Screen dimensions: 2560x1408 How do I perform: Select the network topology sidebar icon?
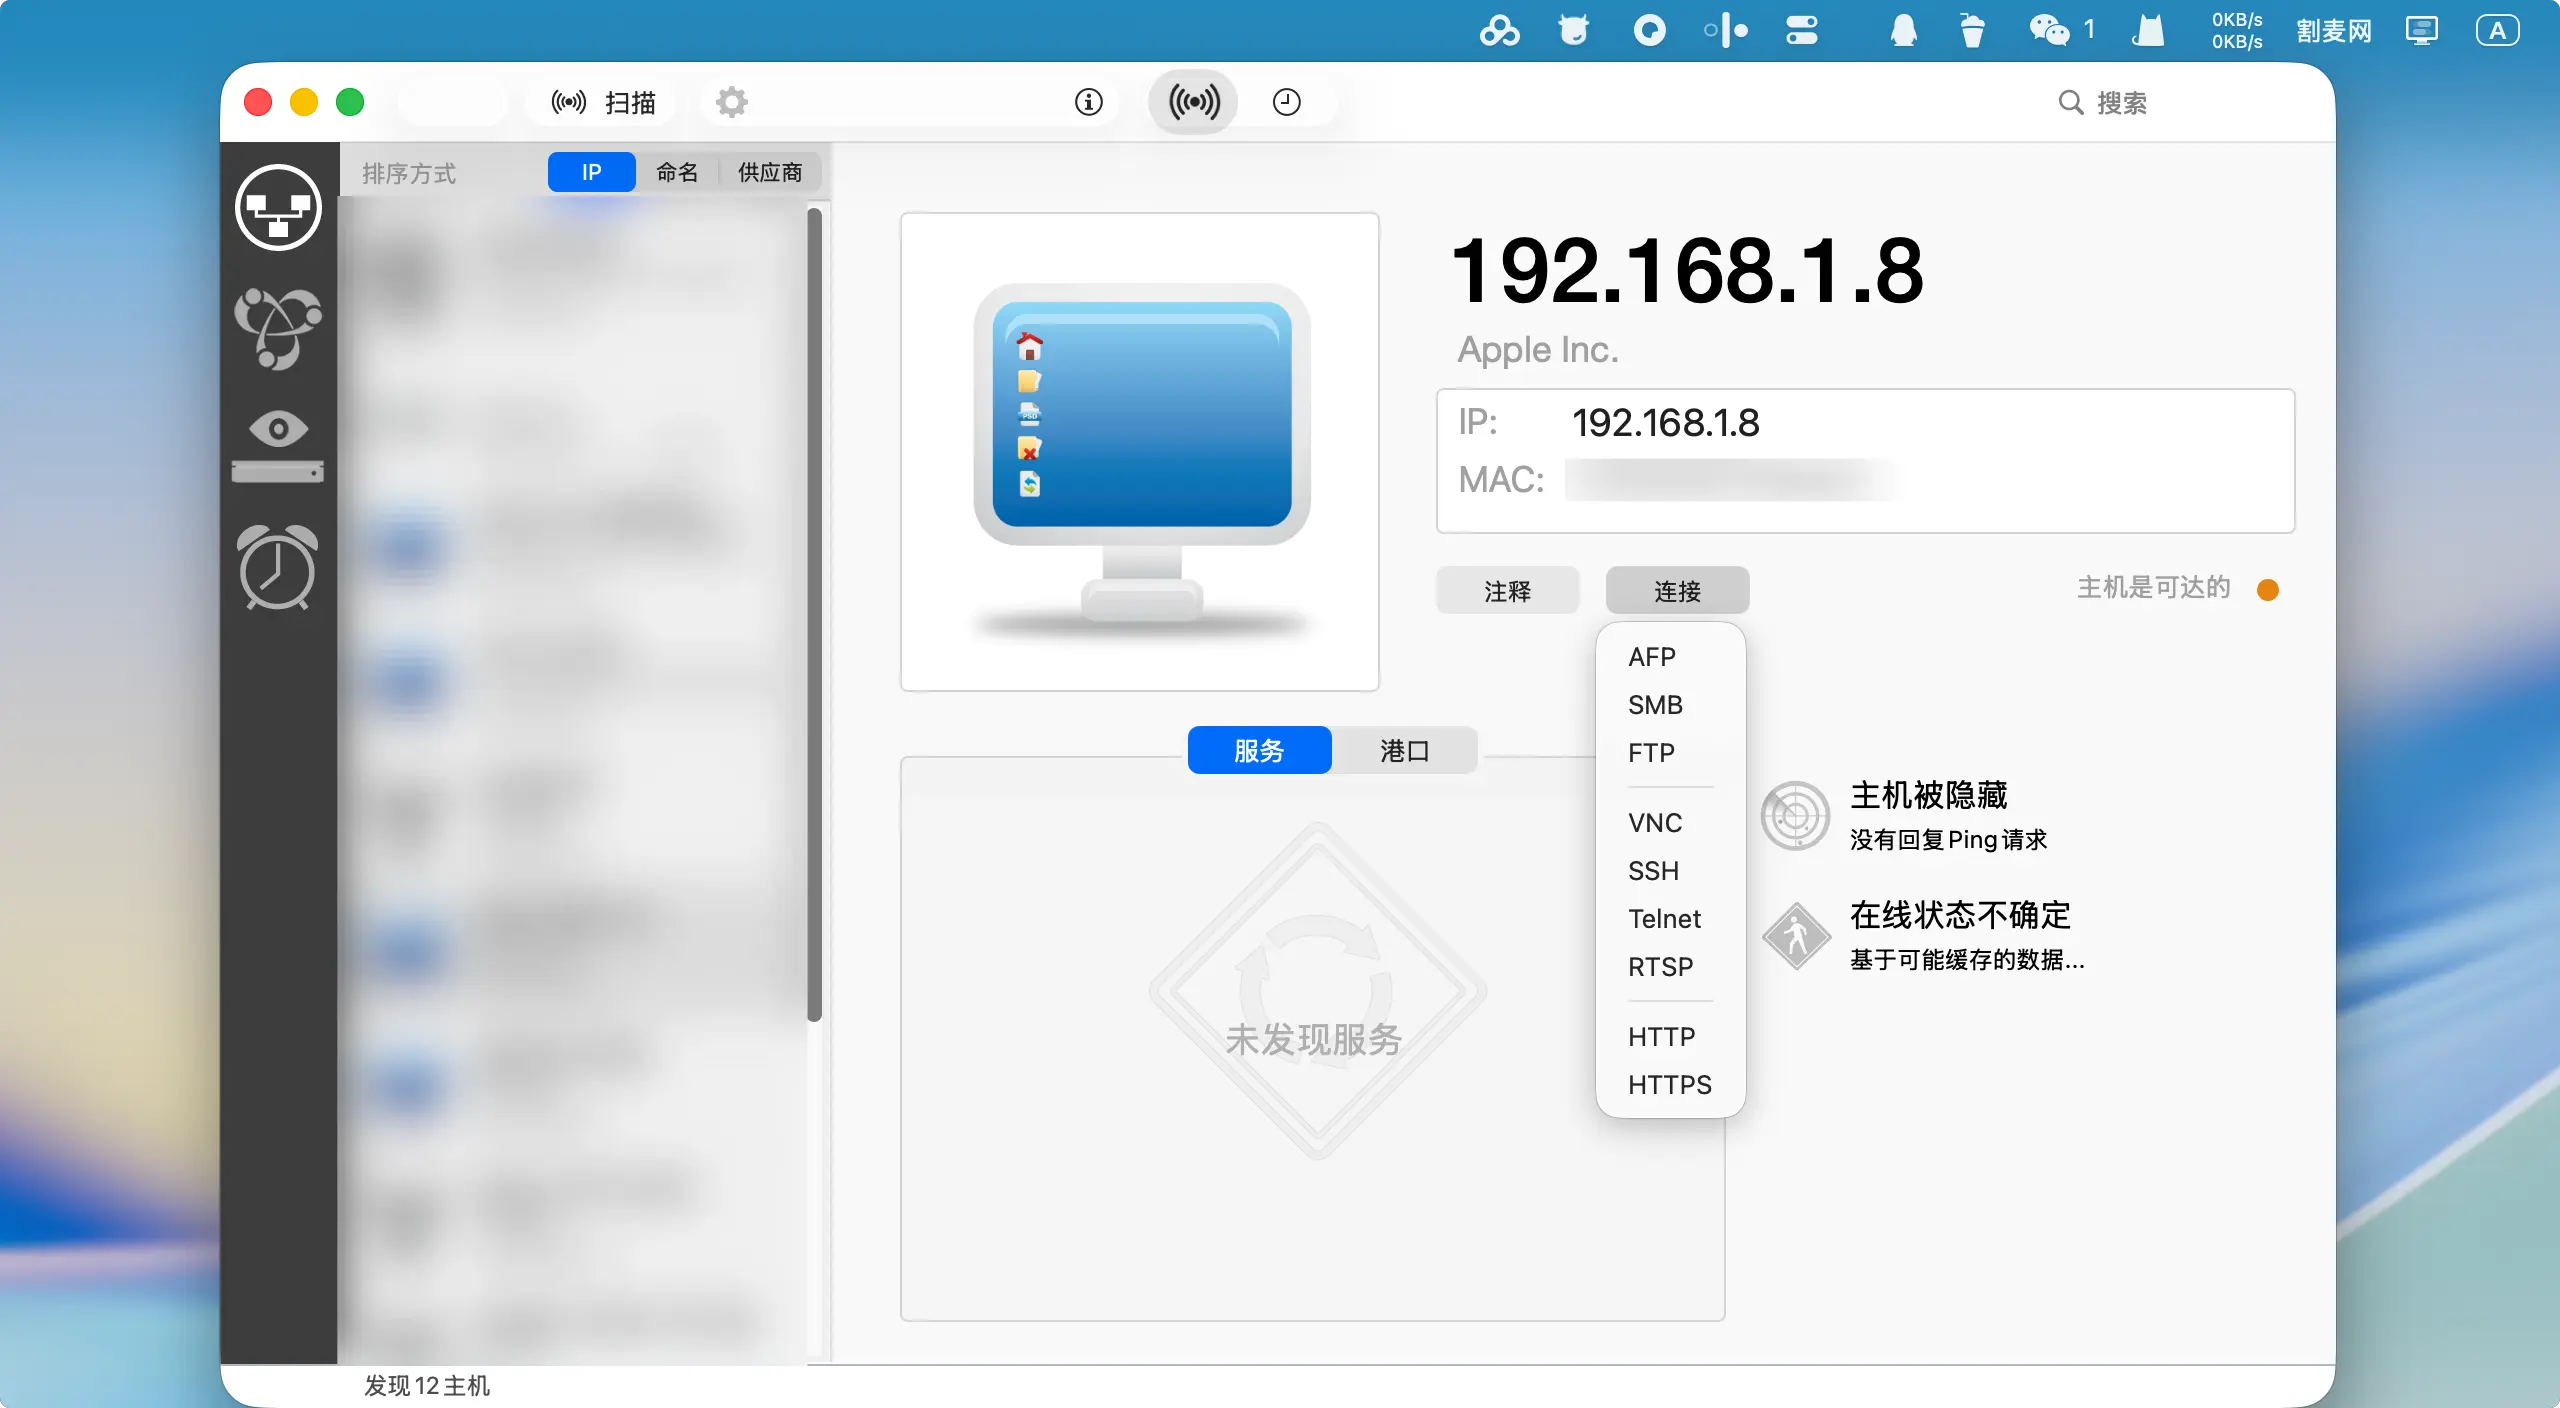[x=278, y=328]
